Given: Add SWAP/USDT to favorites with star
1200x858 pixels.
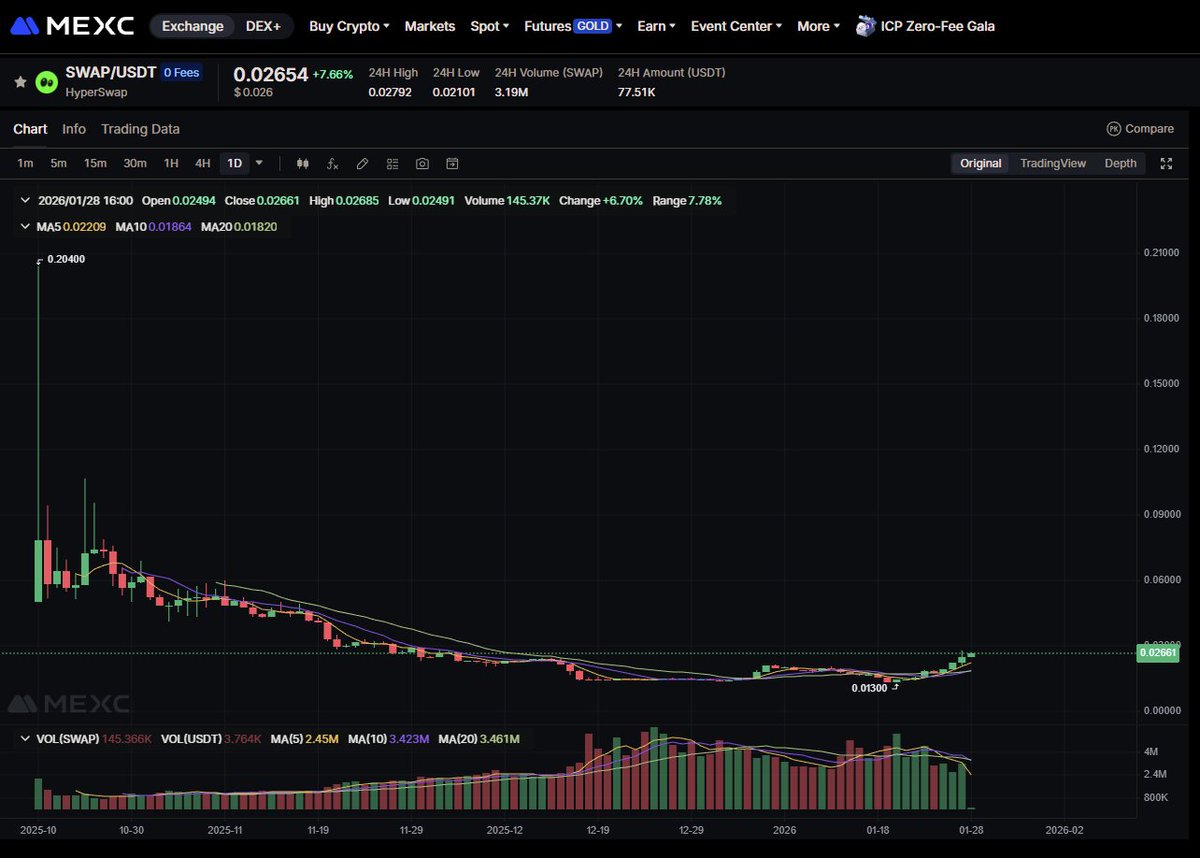Looking at the screenshot, I should coord(20,82).
